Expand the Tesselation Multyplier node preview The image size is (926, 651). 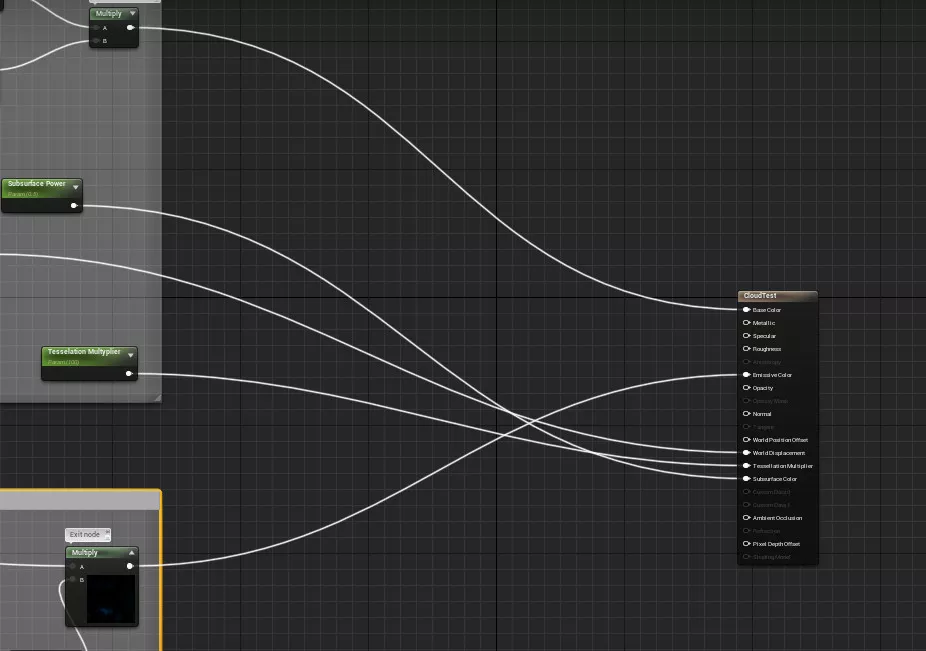tap(130, 354)
